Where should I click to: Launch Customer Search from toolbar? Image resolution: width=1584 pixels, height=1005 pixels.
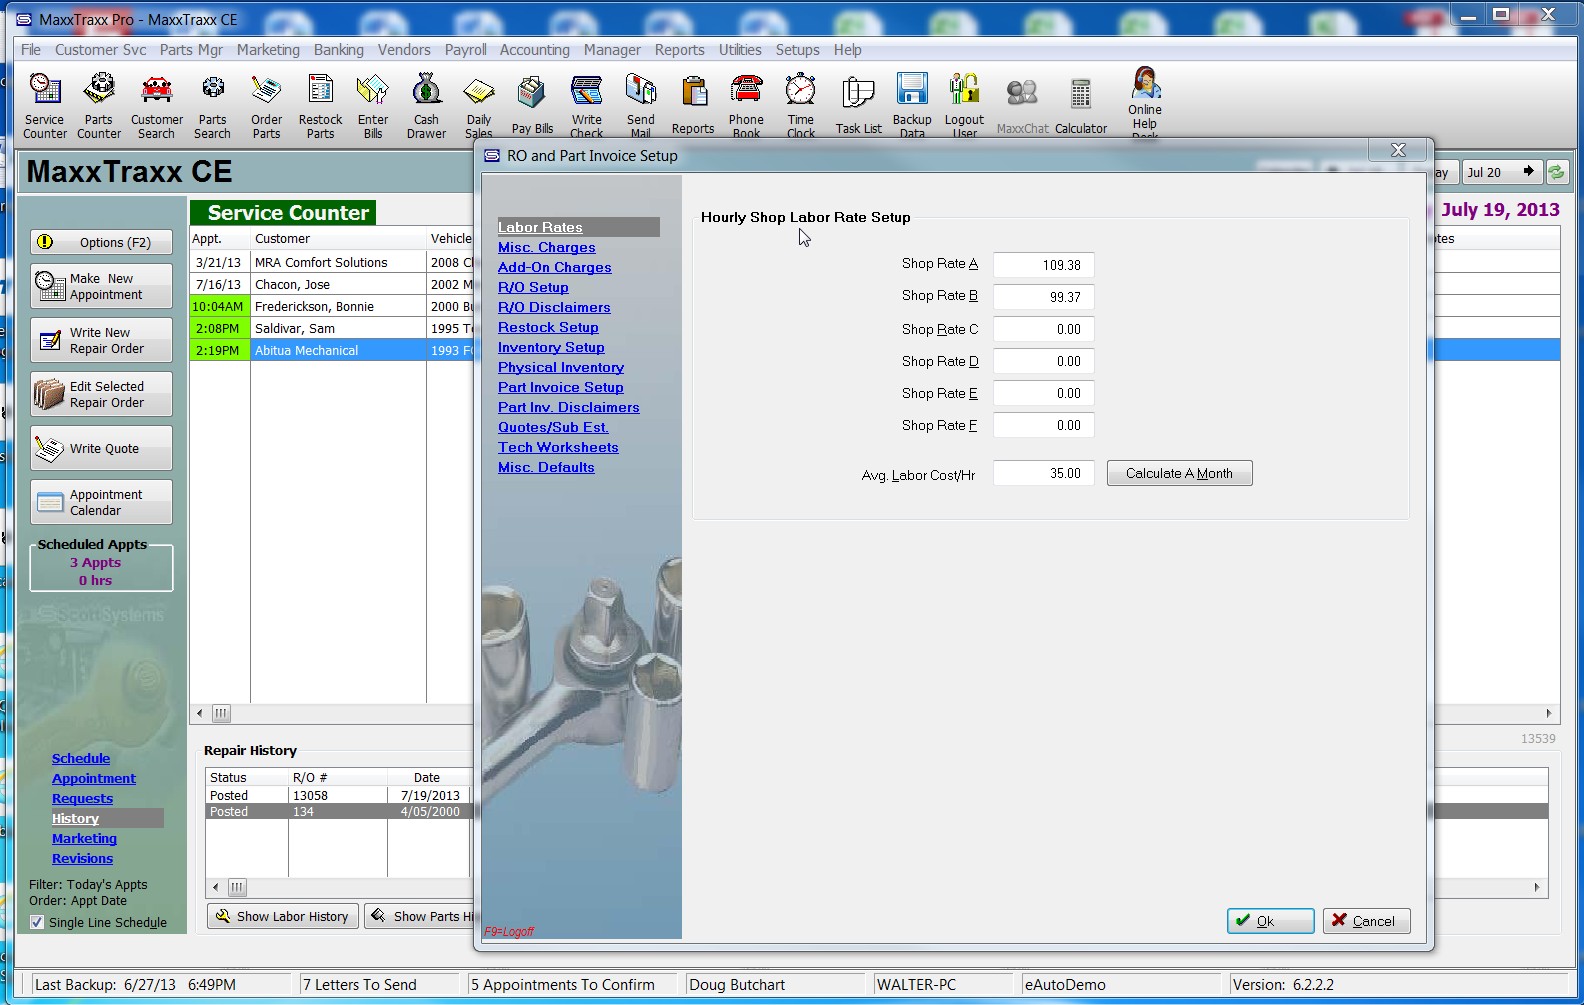click(x=157, y=105)
